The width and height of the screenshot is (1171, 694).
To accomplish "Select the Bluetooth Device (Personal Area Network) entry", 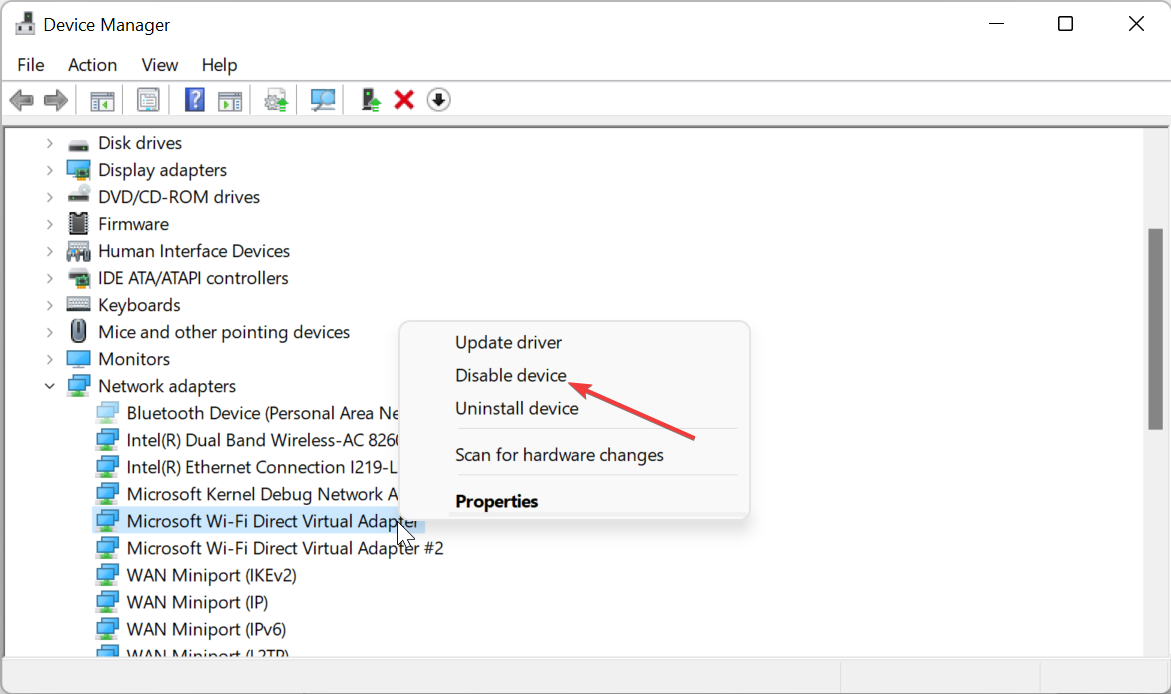I will [262, 413].
